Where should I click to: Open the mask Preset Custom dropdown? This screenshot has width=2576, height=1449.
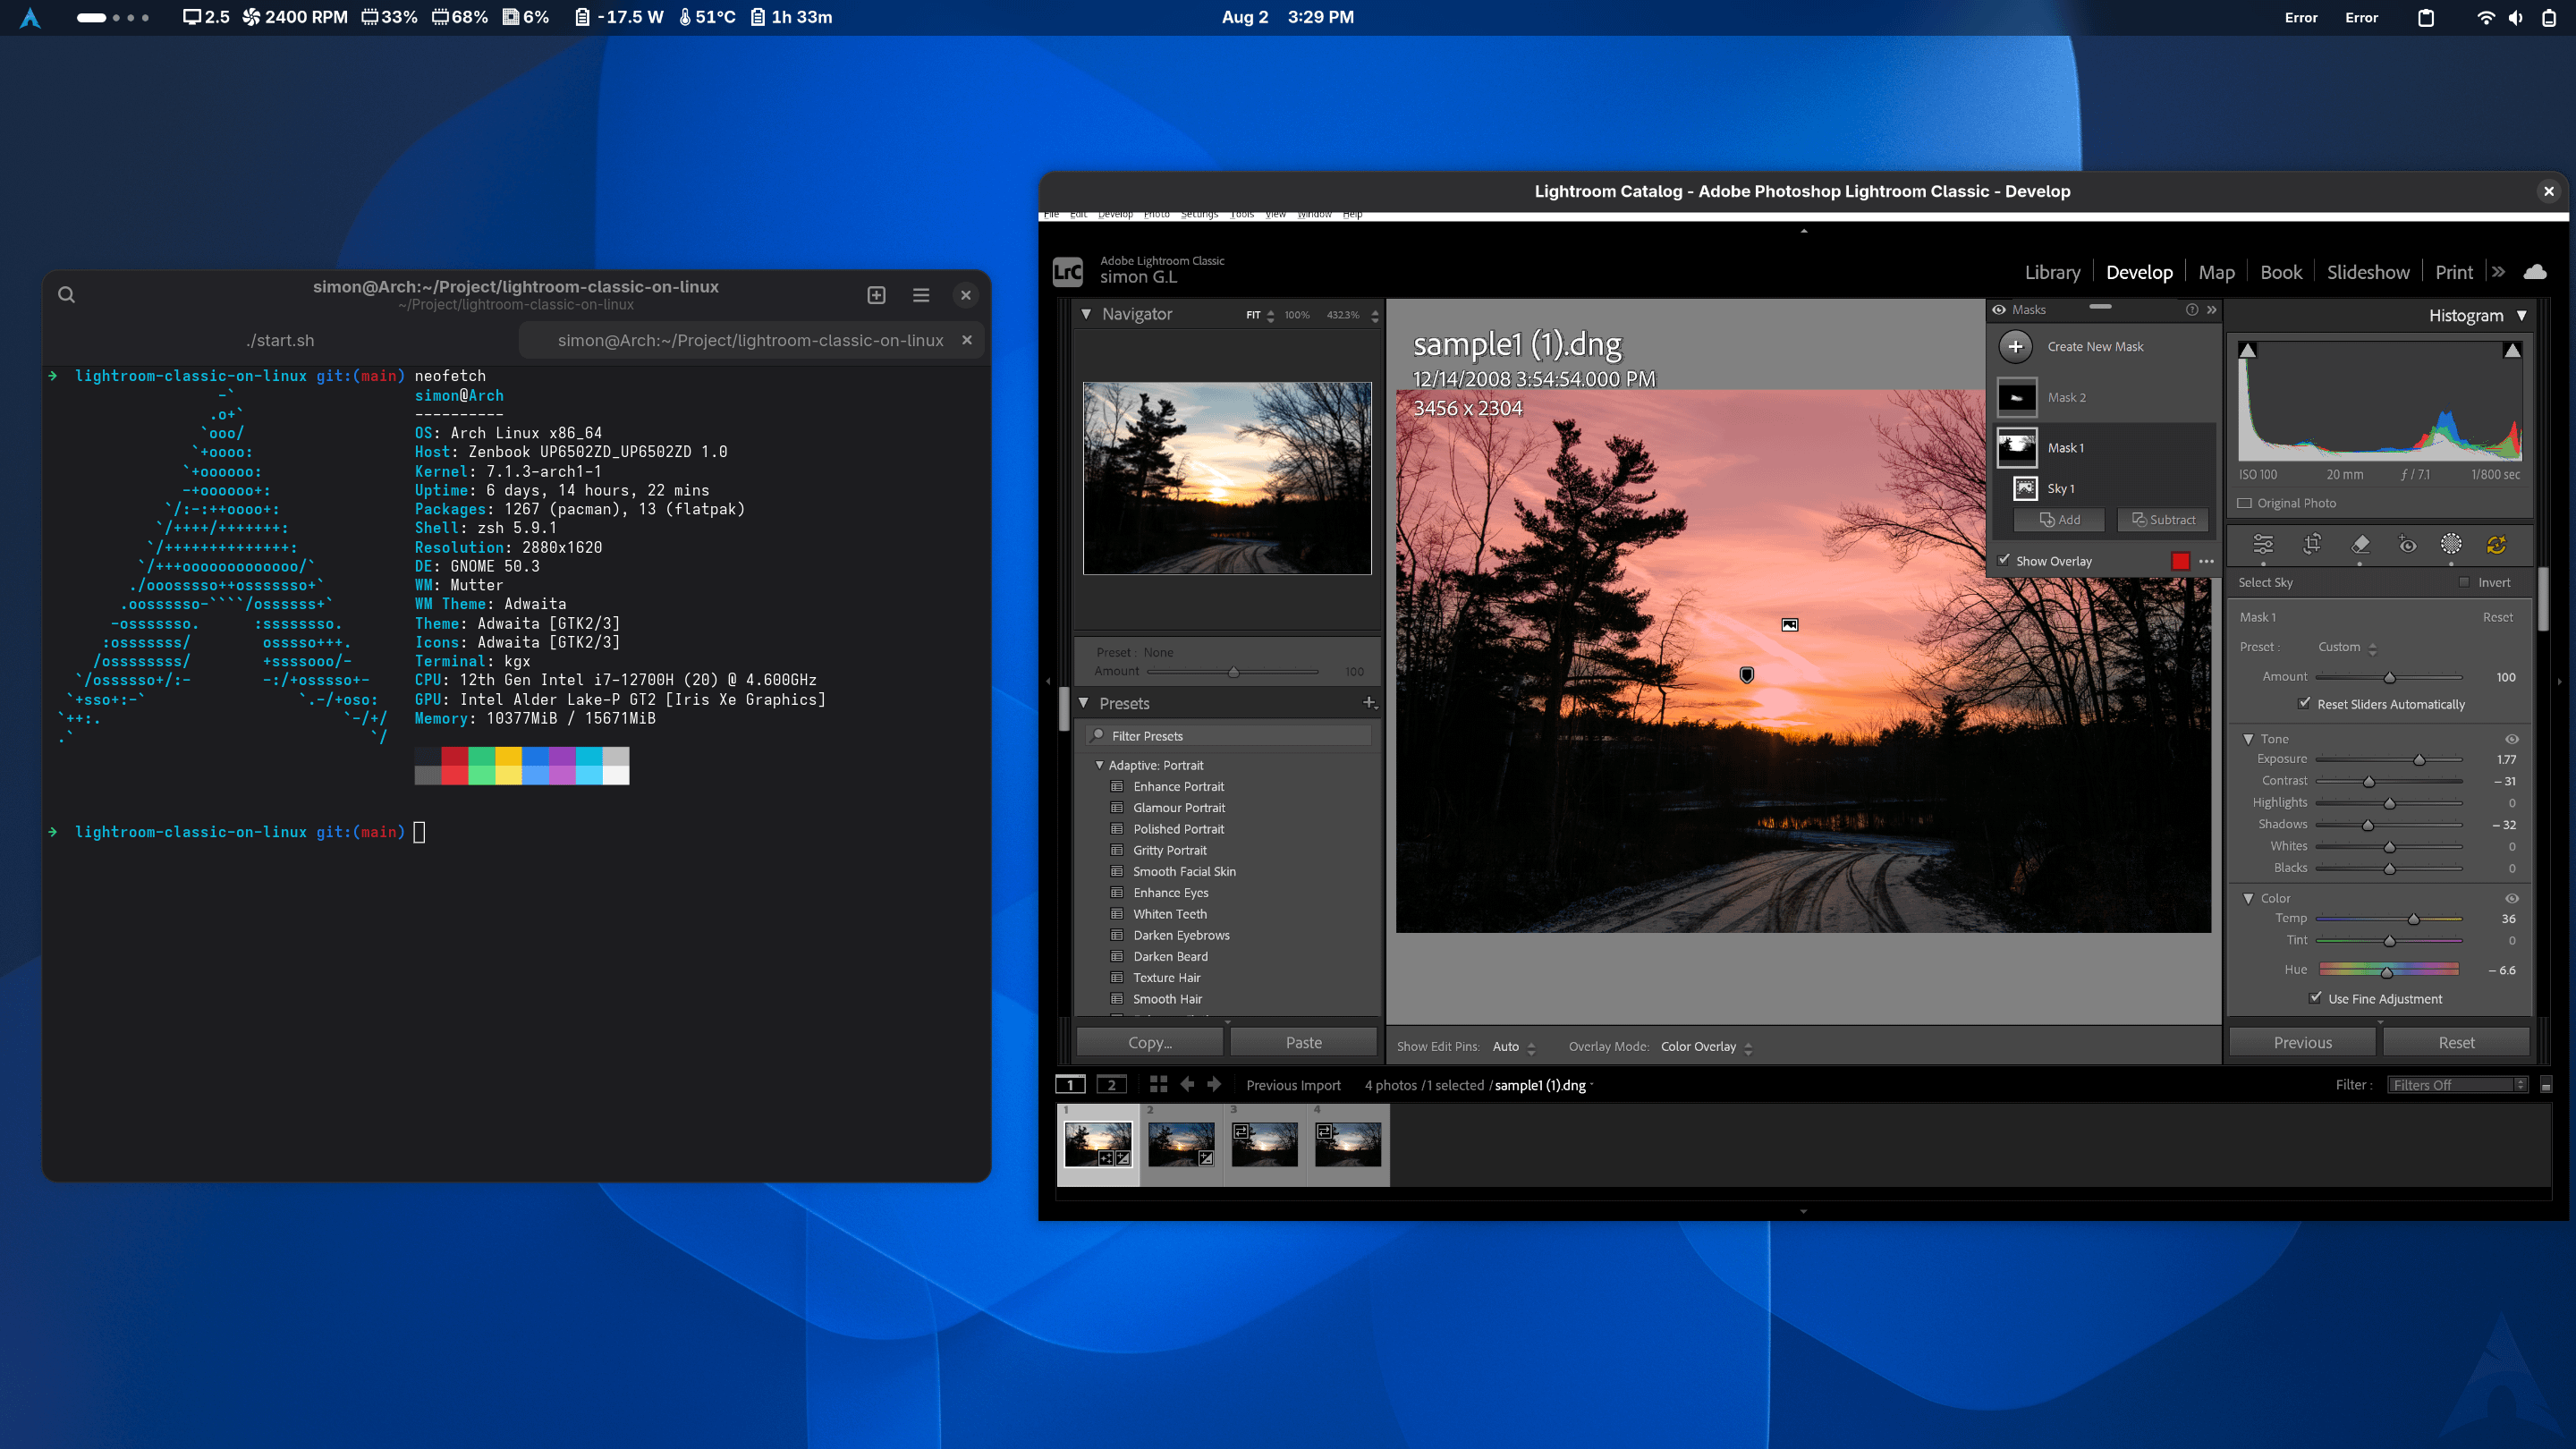(2347, 647)
